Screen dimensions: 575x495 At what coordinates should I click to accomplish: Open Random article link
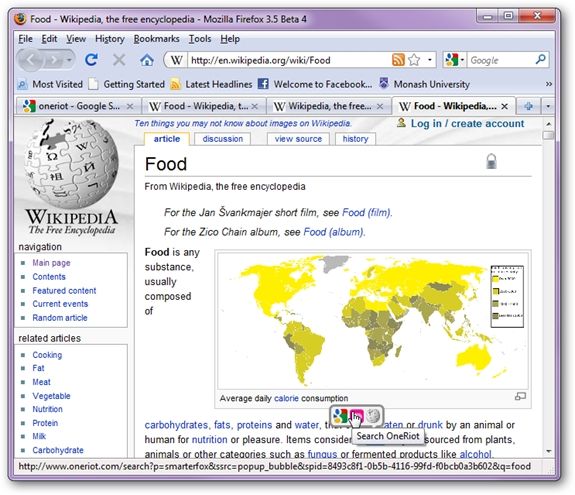[60, 318]
